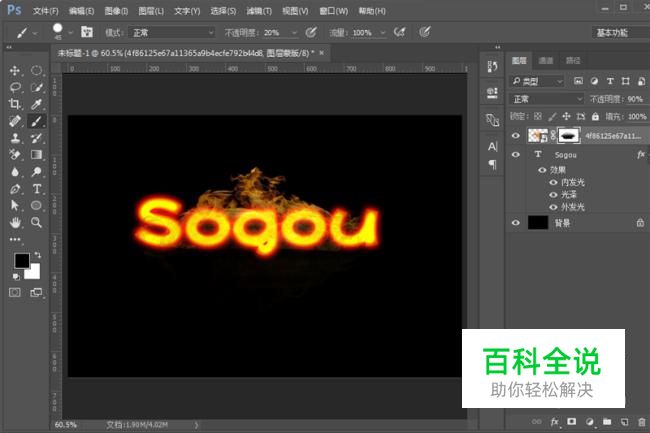The width and height of the screenshot is (650, 433).
Task: Swap foreground and background colors
Action: (38, 254)
